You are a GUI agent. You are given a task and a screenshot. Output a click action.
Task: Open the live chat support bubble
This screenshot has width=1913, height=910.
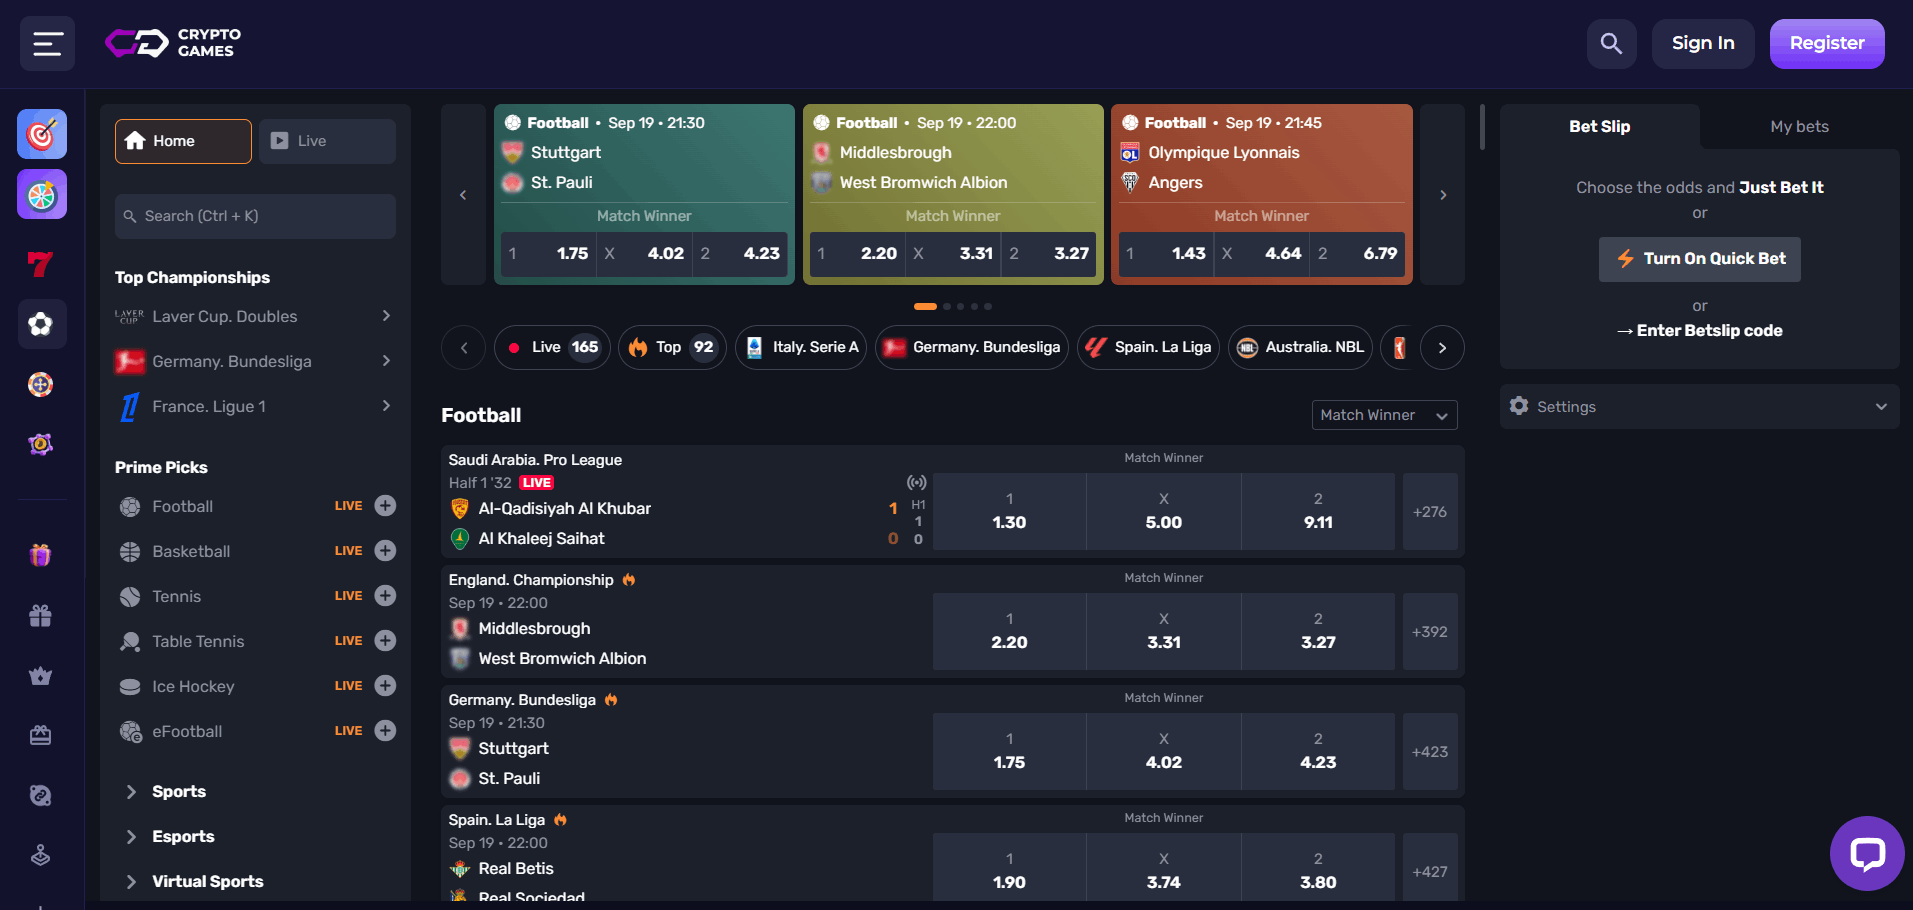[1866, 854]
